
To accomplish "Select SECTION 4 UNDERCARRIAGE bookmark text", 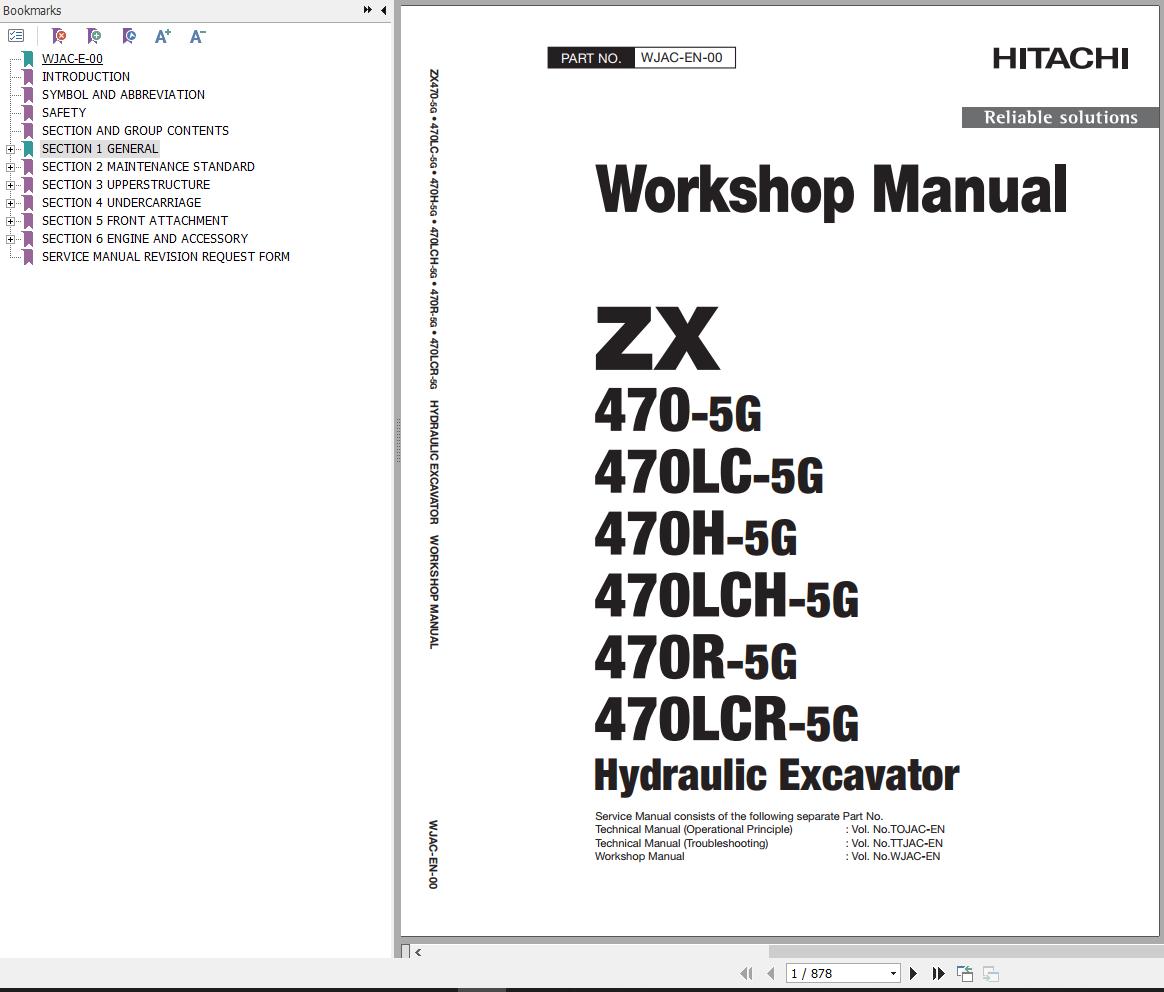I will click(x=121, y=203).
